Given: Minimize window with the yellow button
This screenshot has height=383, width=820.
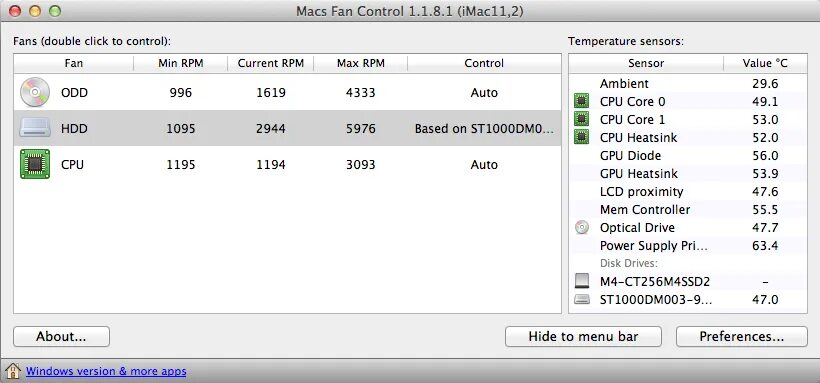Looking at the screenshot, I should coord(35,10).
